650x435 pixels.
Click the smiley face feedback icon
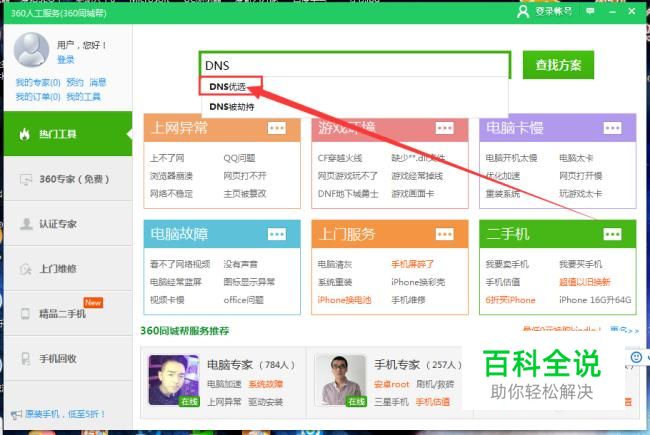pos(636,357)
